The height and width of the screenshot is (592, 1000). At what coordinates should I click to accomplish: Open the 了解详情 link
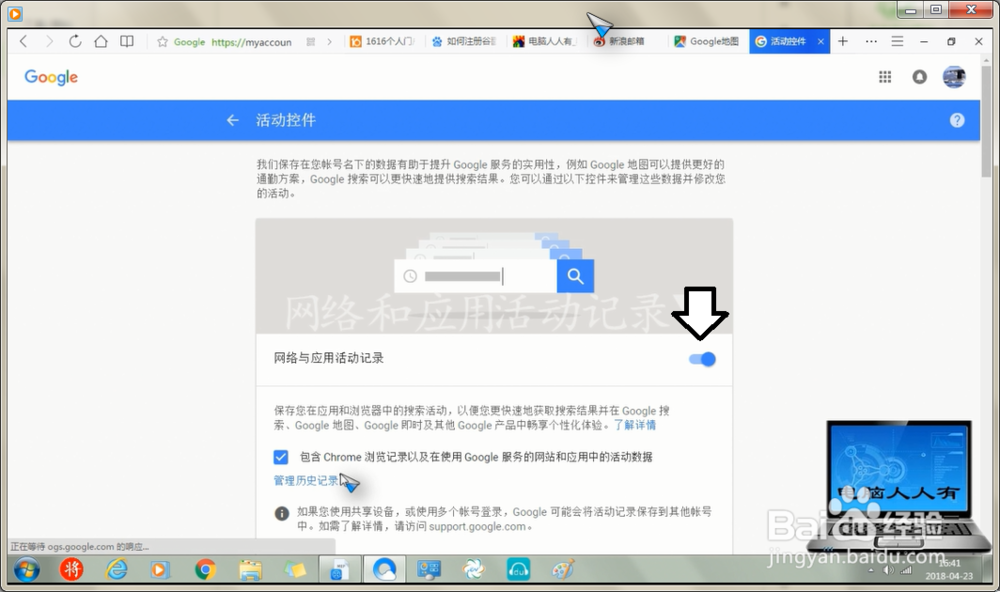pyautogui.click(x=635, y=425)
